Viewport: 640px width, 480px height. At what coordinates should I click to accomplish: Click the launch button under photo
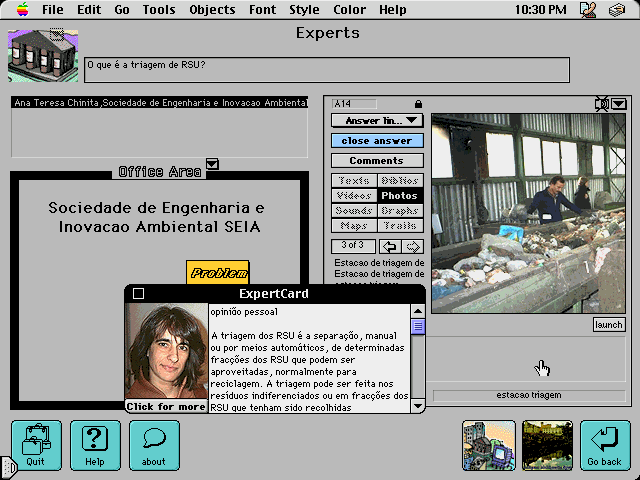[608, 325]
